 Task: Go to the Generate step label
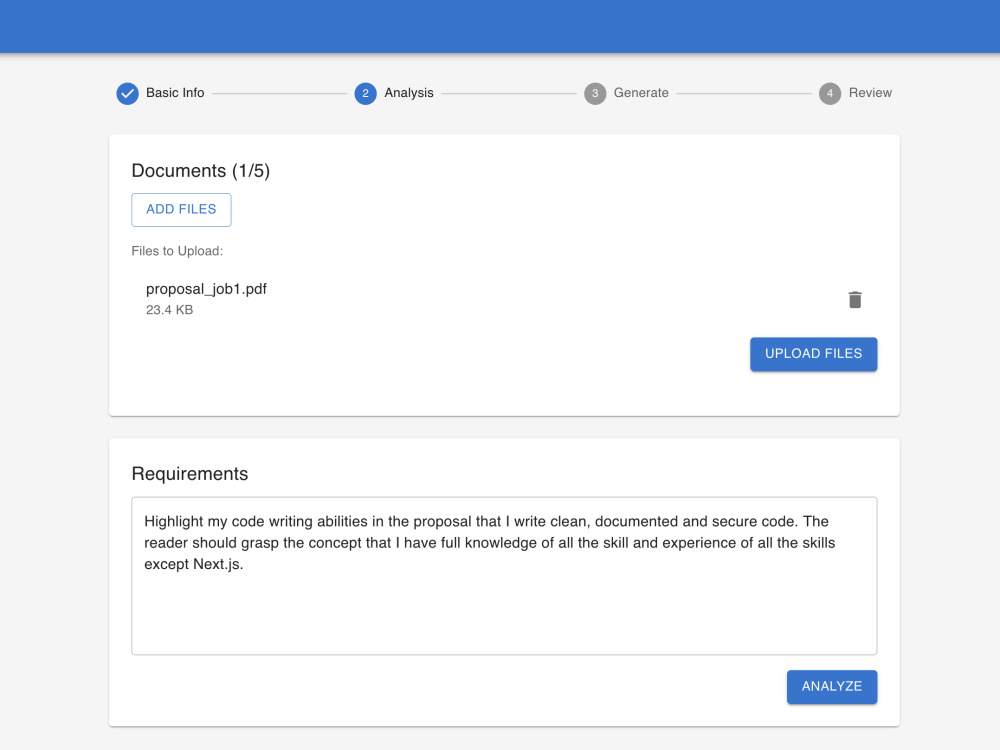[x=641, y=92]
